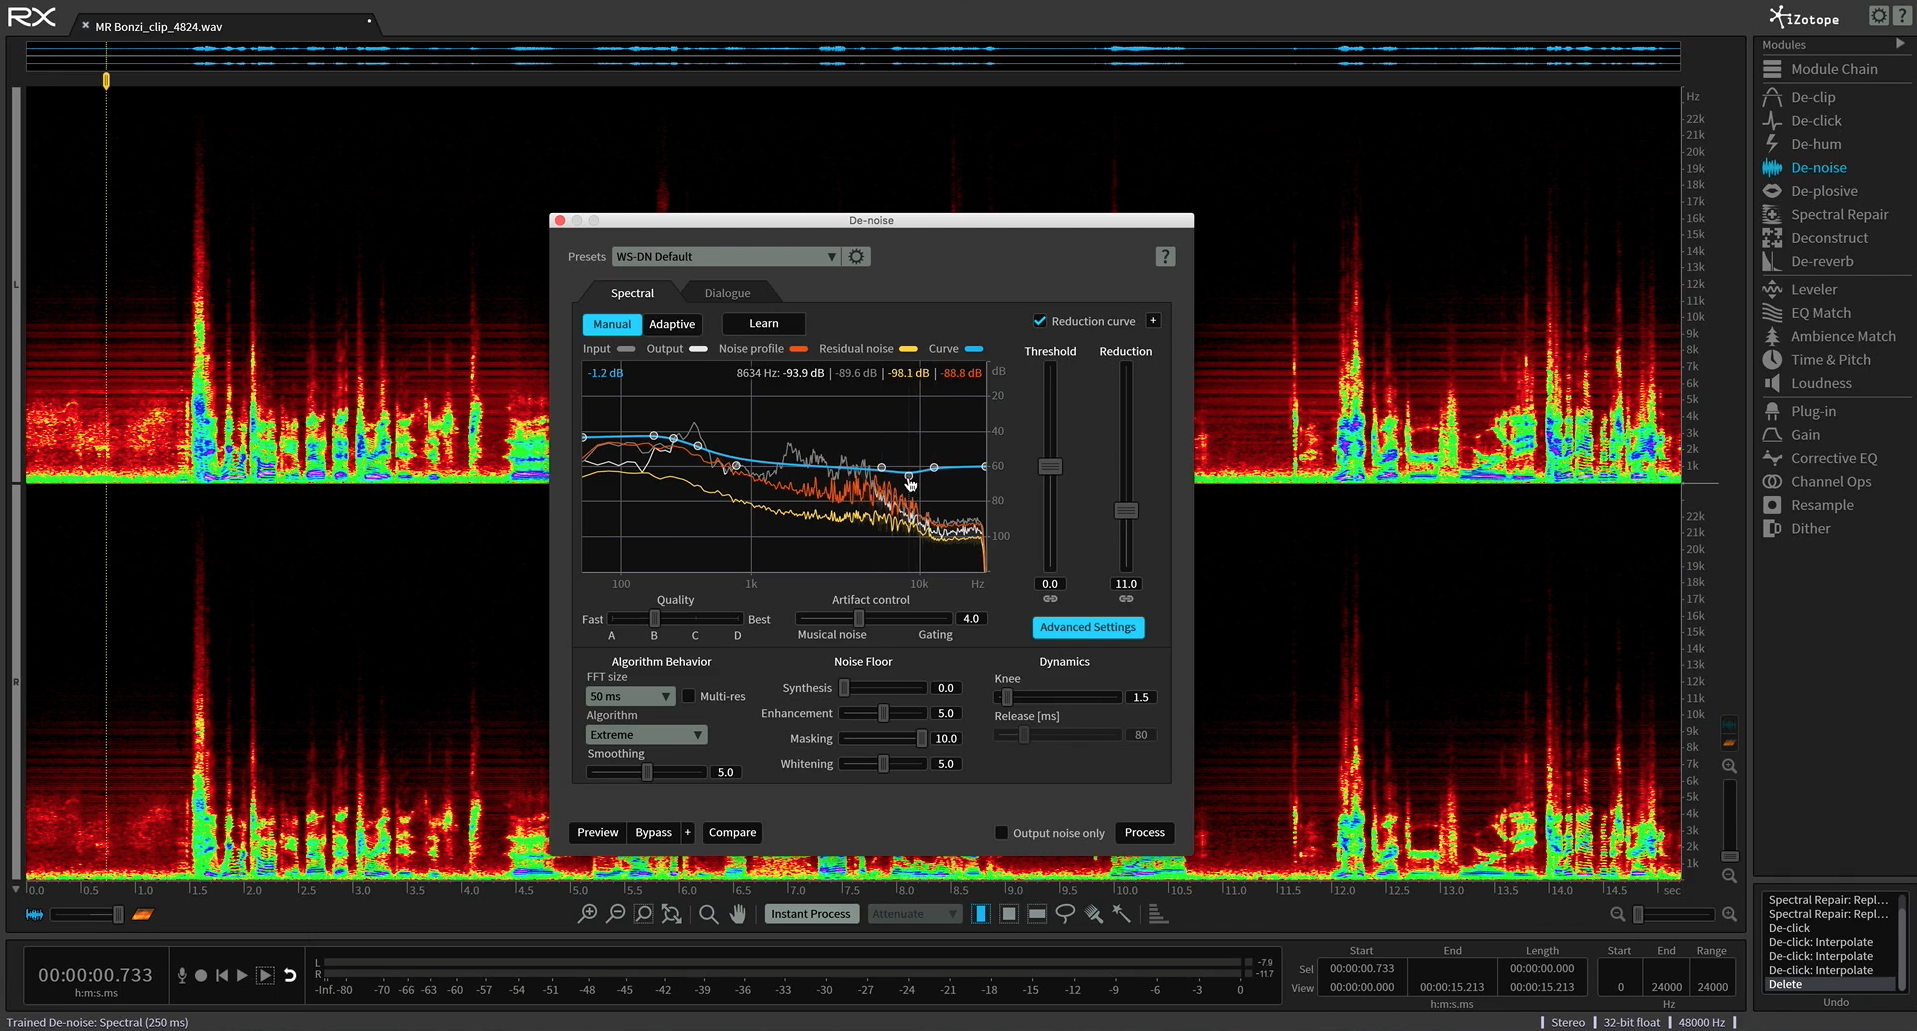Open the Channel Ops module
This screenshot has width=1917, height=1031.
point(1830,482)
